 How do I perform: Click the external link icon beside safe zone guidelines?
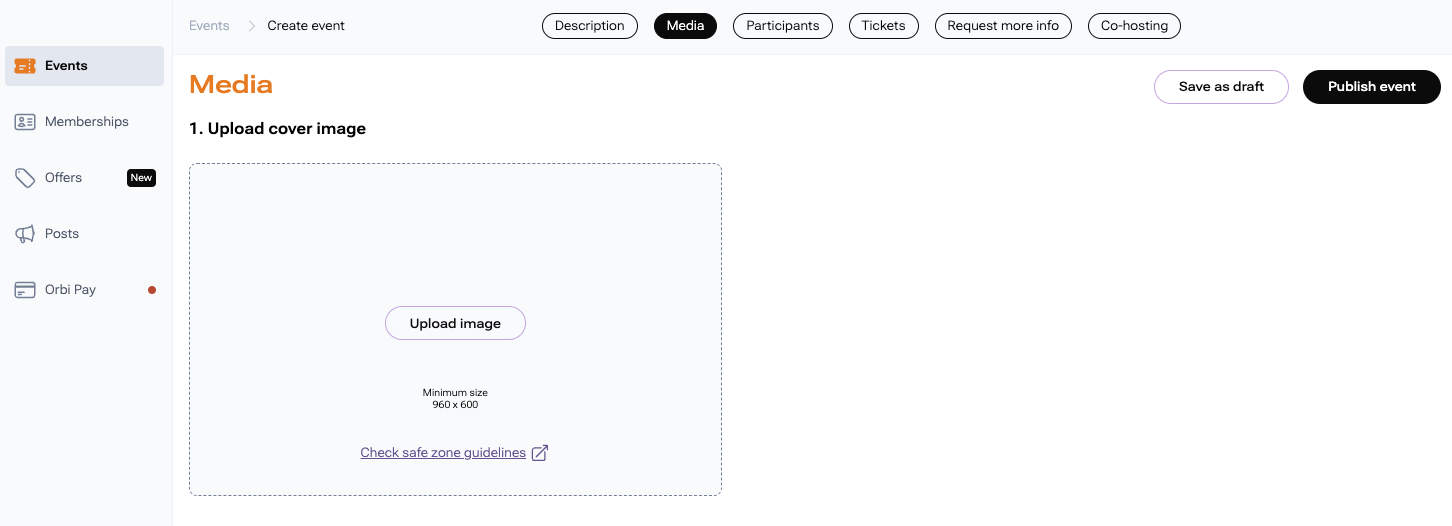[x=540, y=453]
